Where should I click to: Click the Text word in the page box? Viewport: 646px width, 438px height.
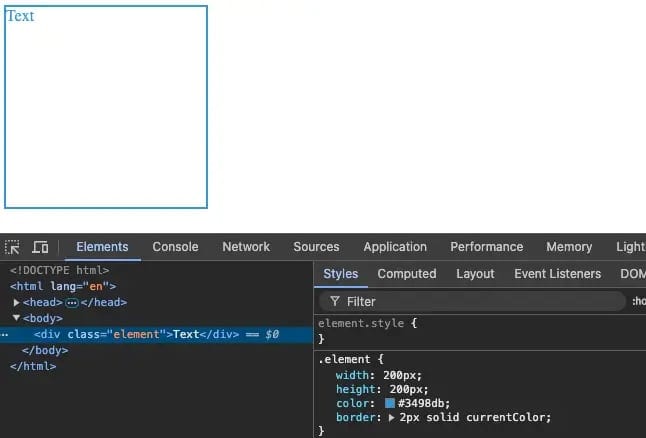tap(20, 16)
